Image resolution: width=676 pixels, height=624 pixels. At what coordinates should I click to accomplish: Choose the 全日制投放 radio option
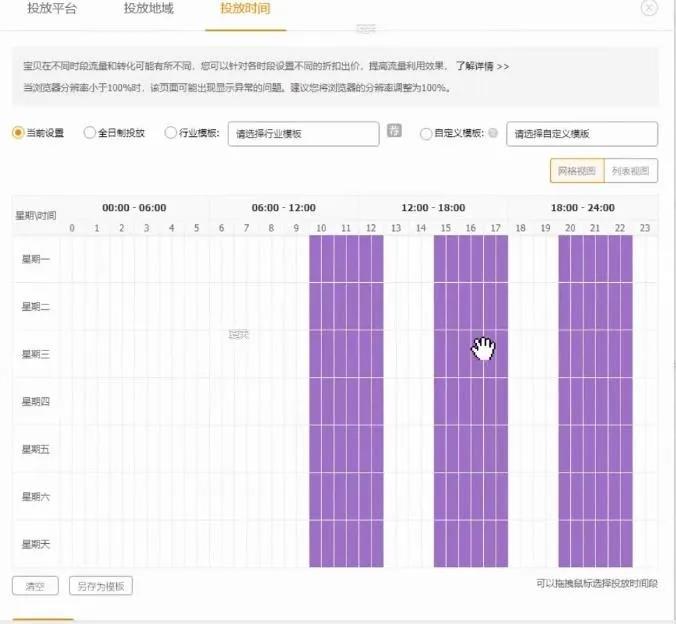coord(89,132)
